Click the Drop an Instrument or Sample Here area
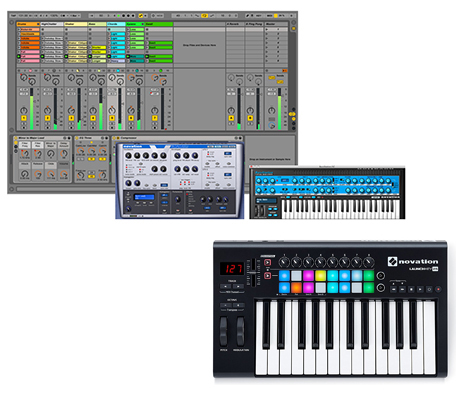Screen dimensions: 456x394 tap(270, 159)
